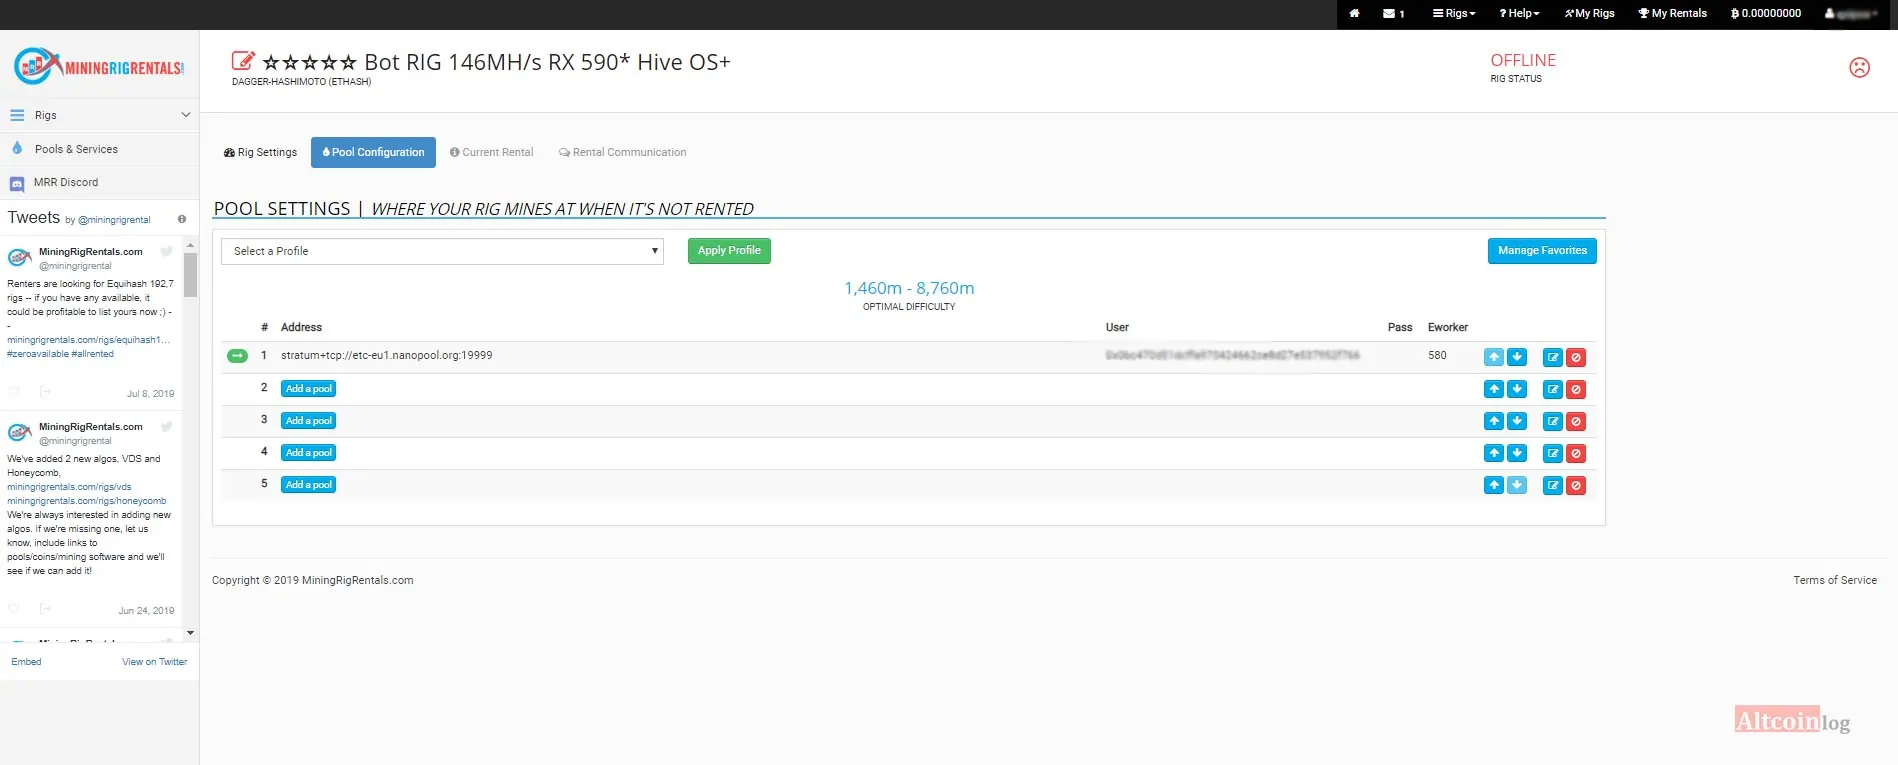The width and height of the screenshot is (1898, 765).
Task: Move pool 3 down
Action: [1517, 421]
